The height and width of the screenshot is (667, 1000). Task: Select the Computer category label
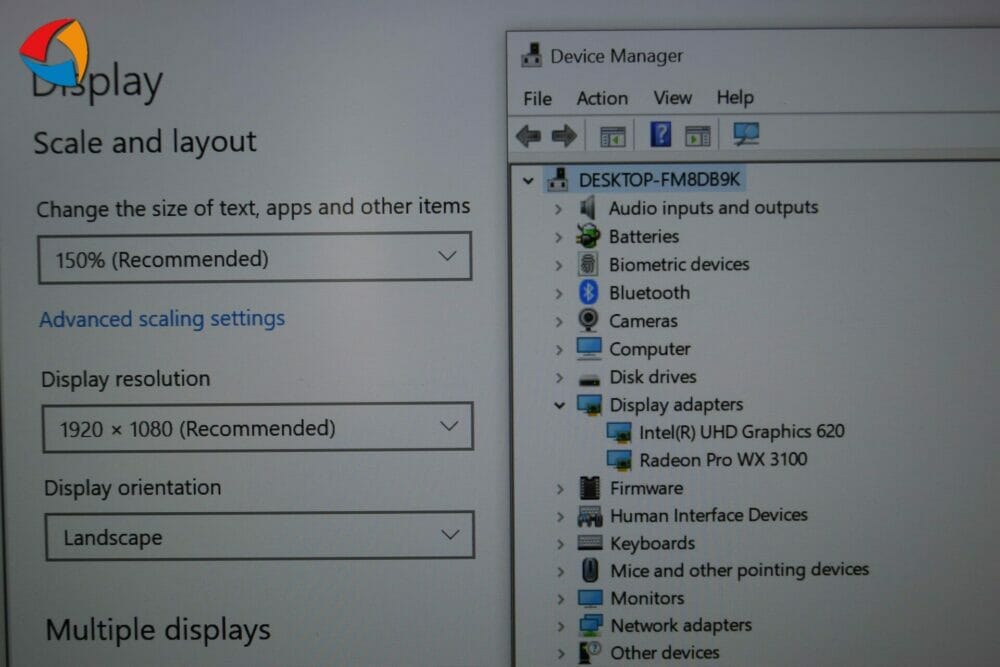point(649,349)
